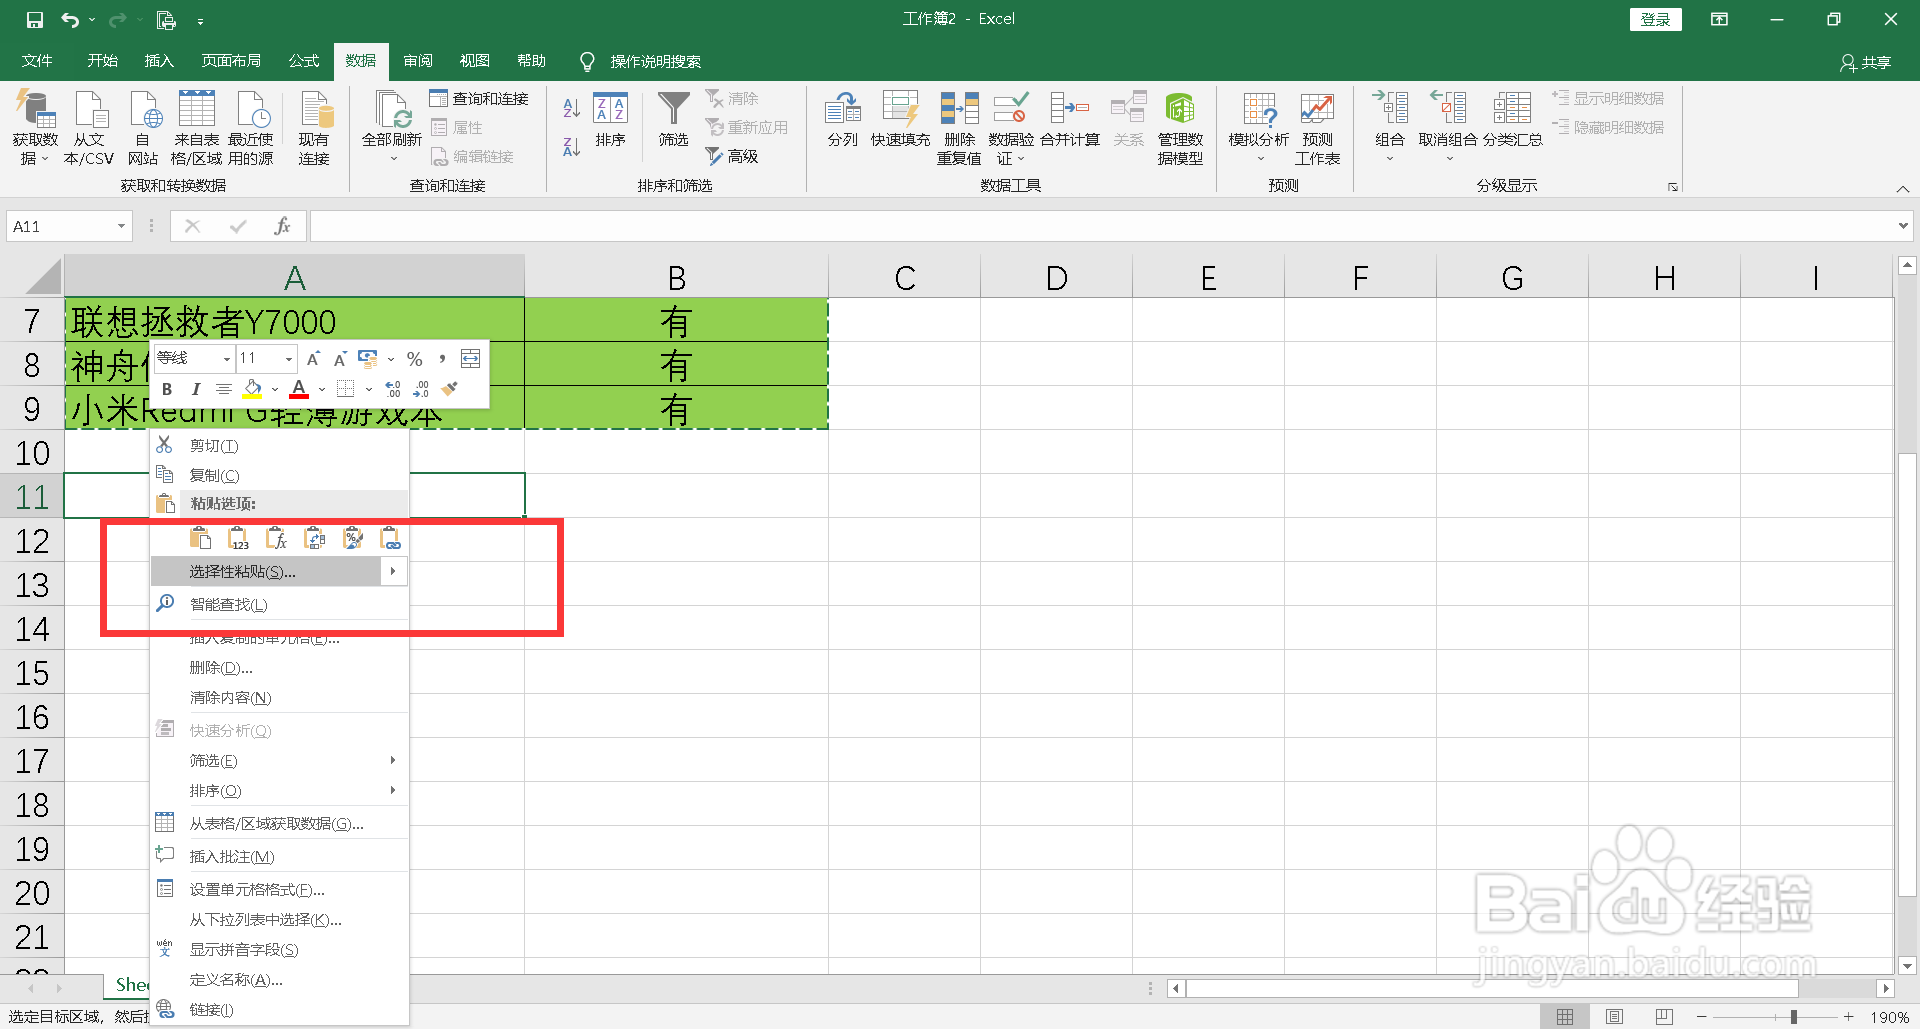
Task: Choose 复制(C) from context menu
Action: (280, 475)
